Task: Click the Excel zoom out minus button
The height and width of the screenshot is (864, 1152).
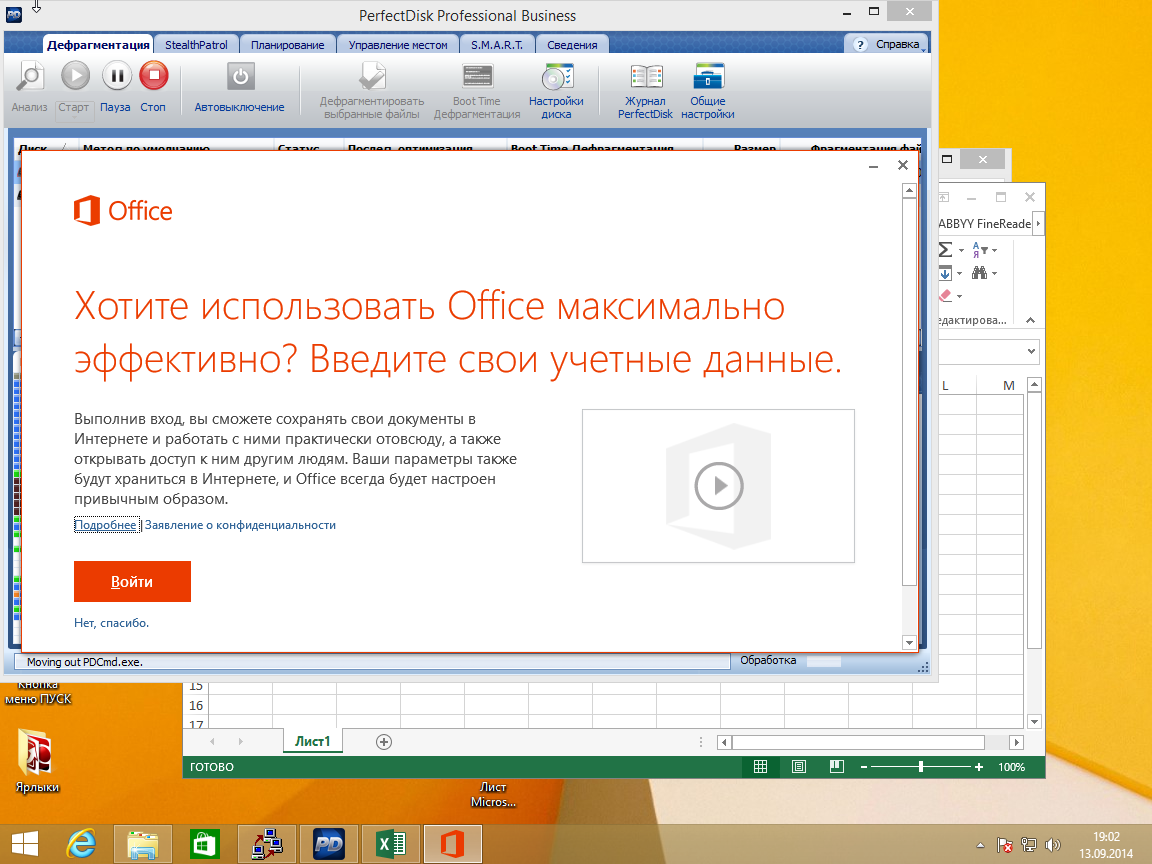Action: pyautogui.click(x=864, y=767)
